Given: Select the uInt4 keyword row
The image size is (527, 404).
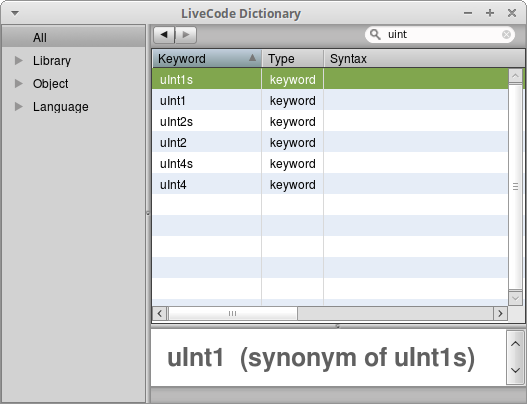Looking at the screenshot, I should 330,184.
